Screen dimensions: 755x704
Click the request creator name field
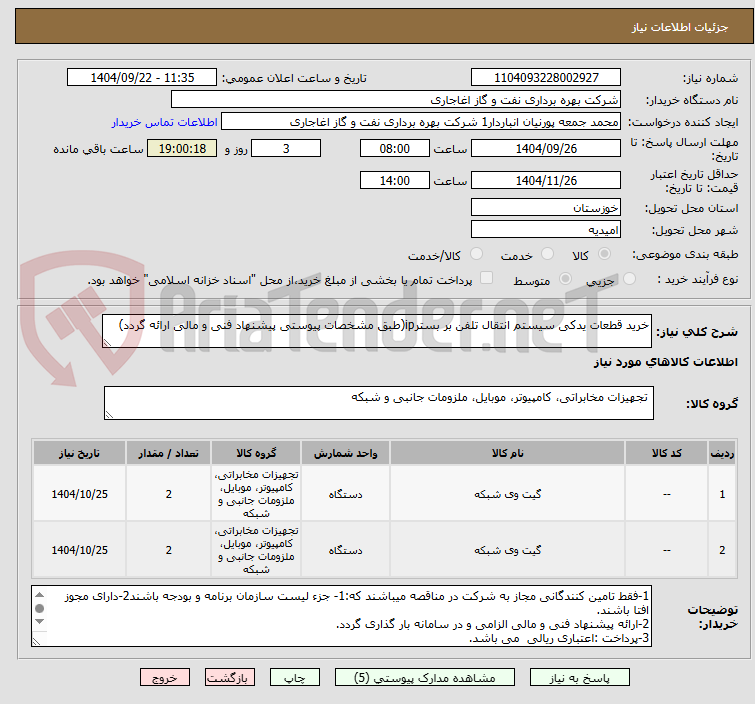pyautogui.click(x=421, y=122)
